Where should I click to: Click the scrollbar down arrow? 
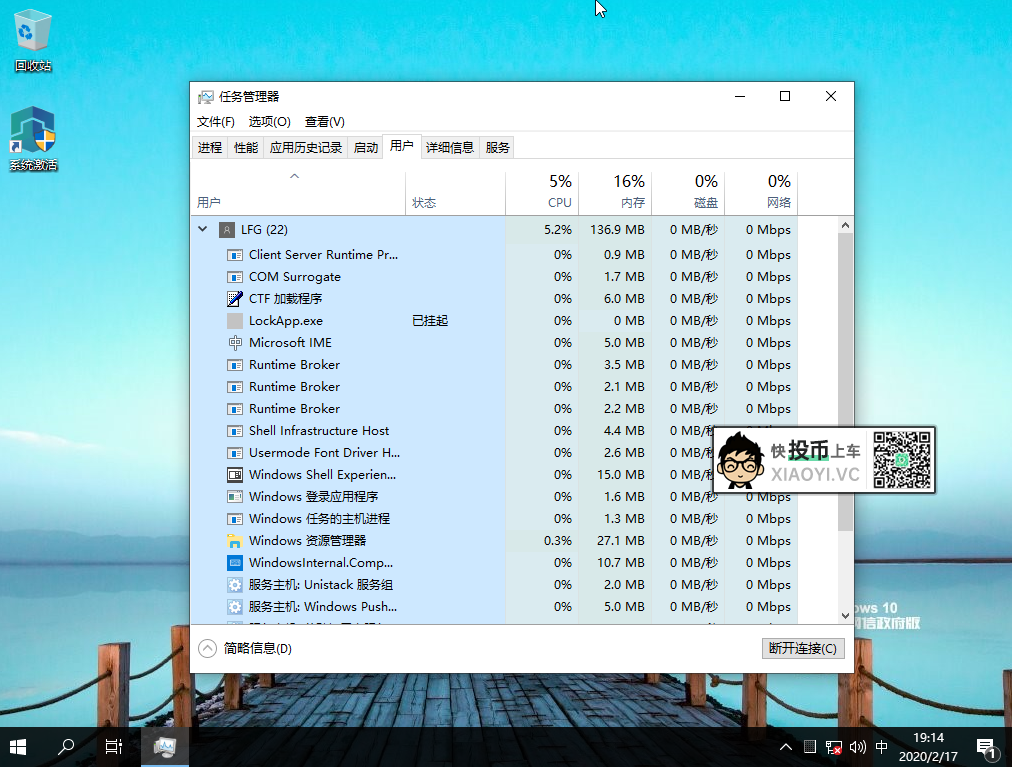click(x=846, y=616)
